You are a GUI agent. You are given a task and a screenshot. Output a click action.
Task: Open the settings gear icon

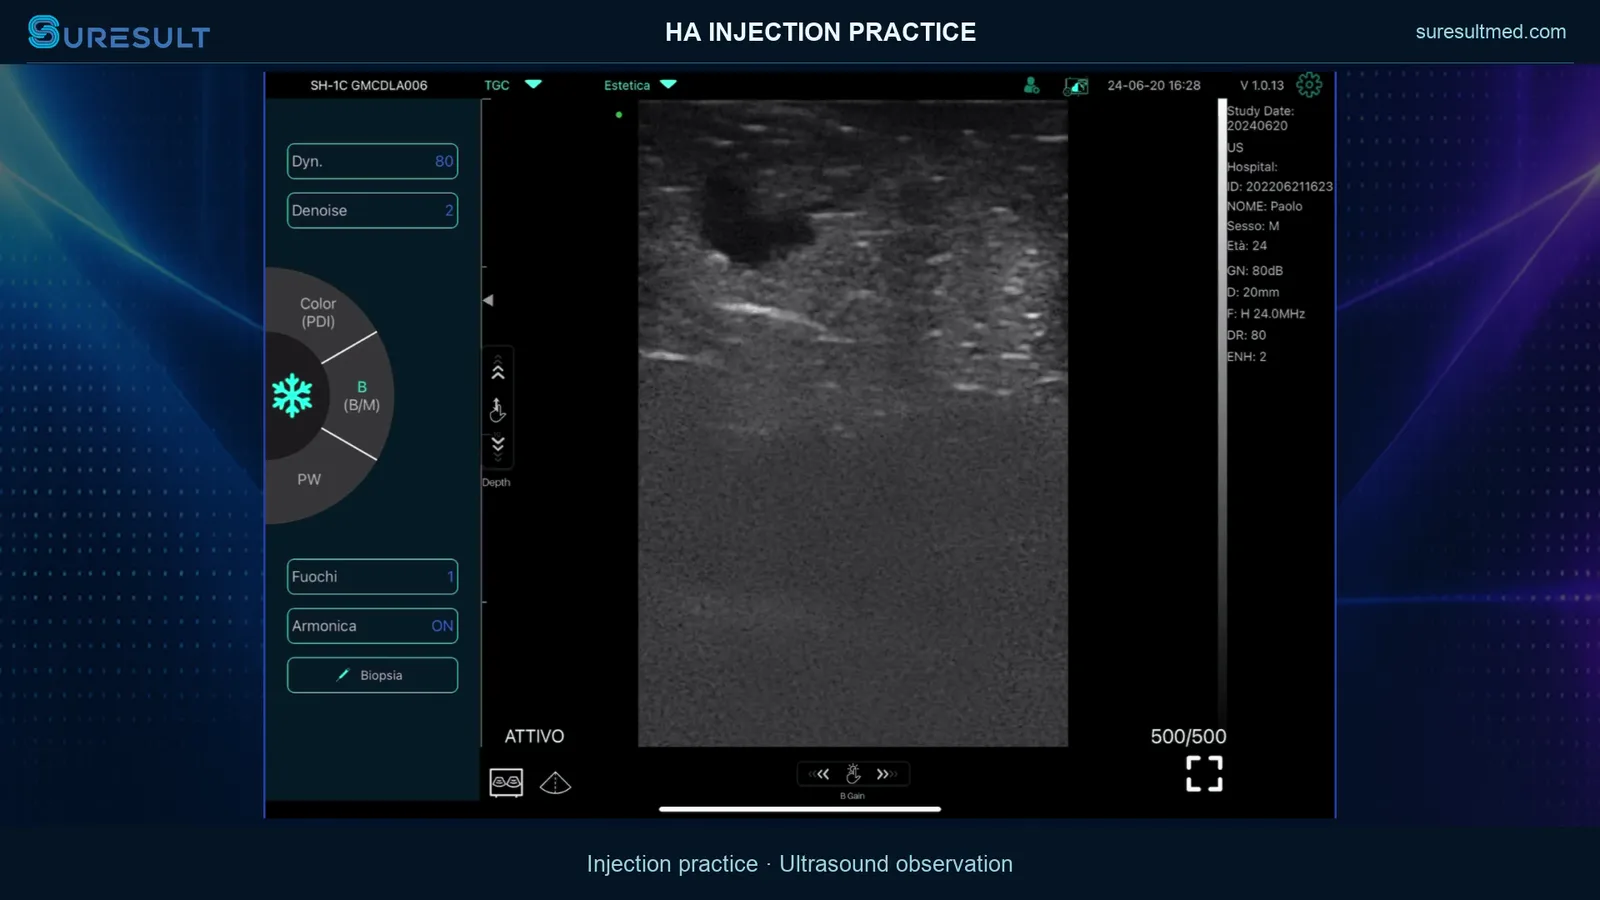pos(1309,85)
